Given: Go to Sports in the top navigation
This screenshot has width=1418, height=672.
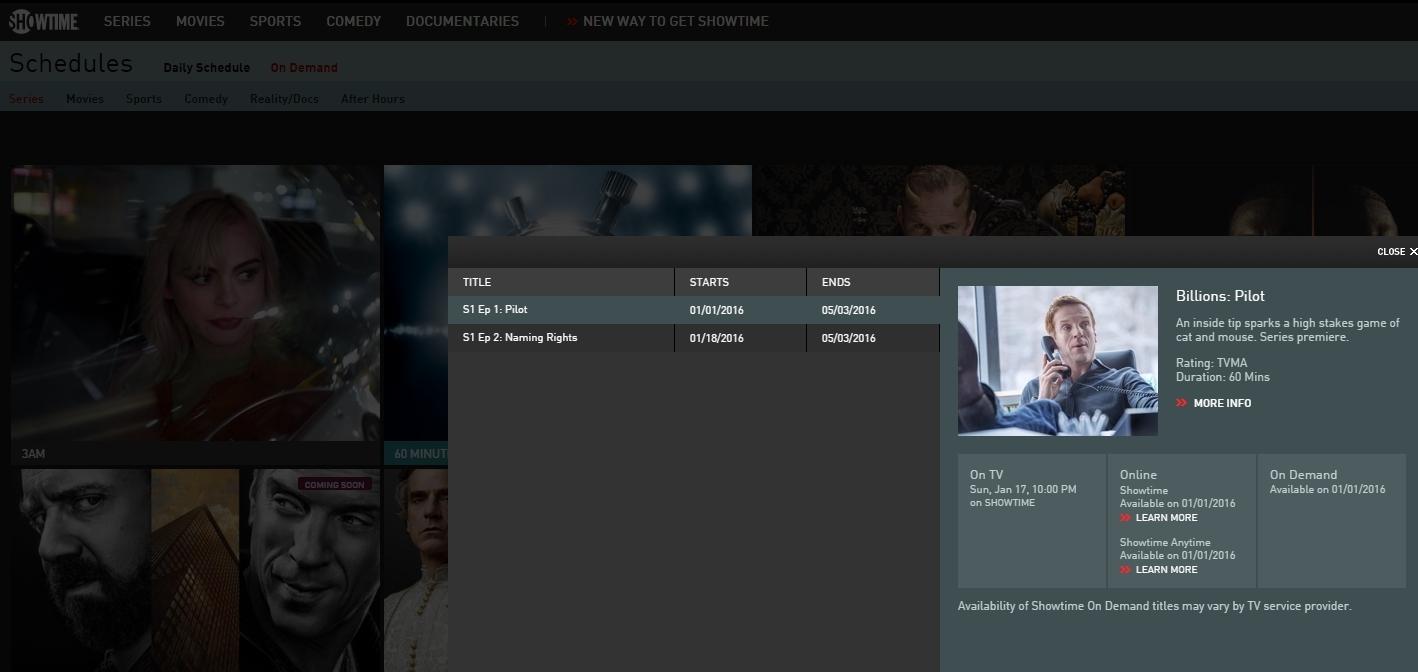Looking at the screenshot, I should click(275, 21).
